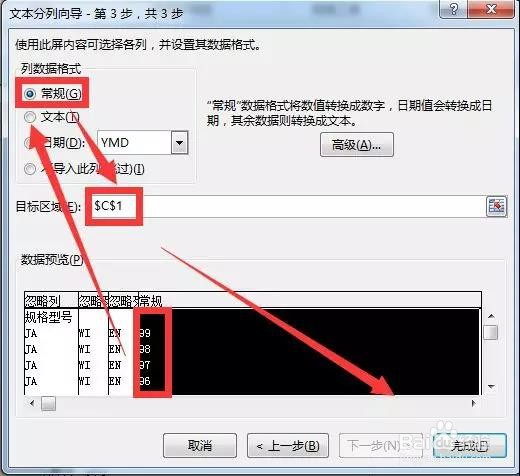The image size is (520, 476).
Task: Select the 日期(D) radio button
Action: [29, 143]
